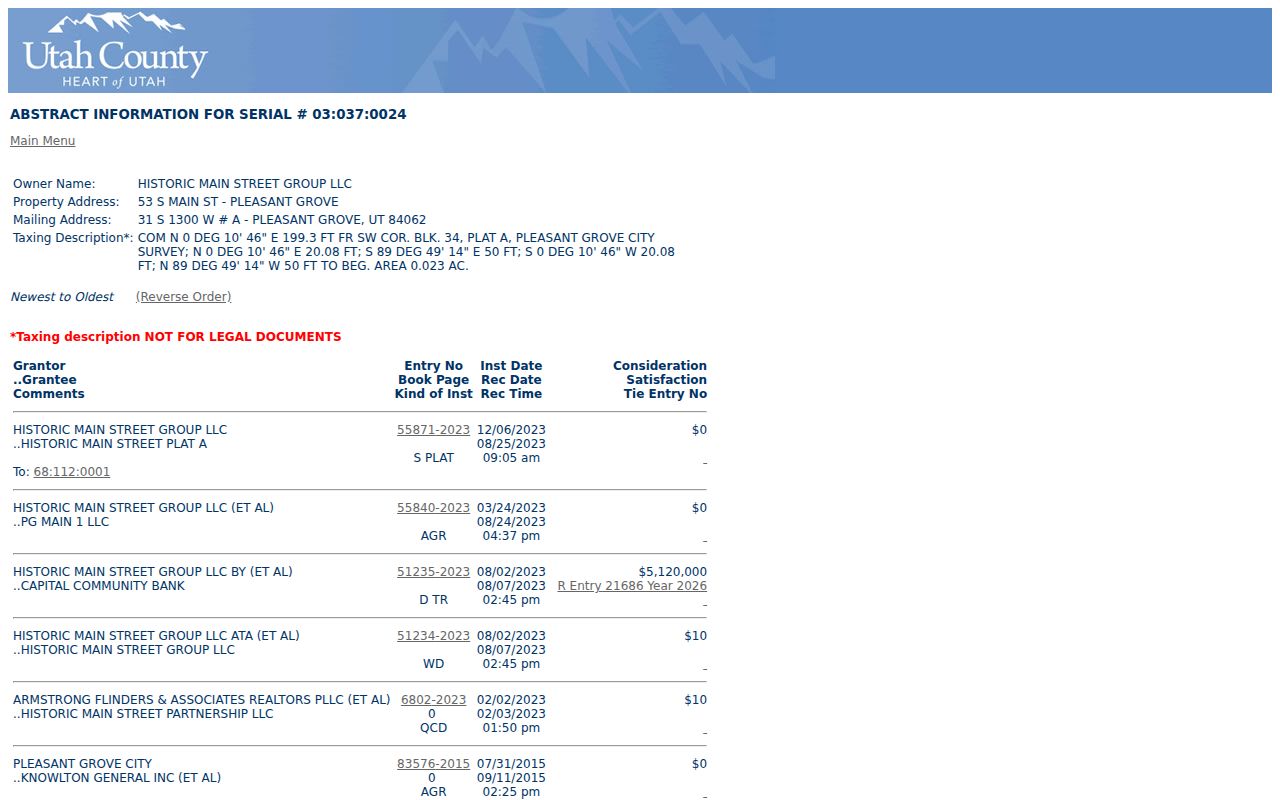
Task: Open entry number 83576-2015
Action: [x=433, y=764]
